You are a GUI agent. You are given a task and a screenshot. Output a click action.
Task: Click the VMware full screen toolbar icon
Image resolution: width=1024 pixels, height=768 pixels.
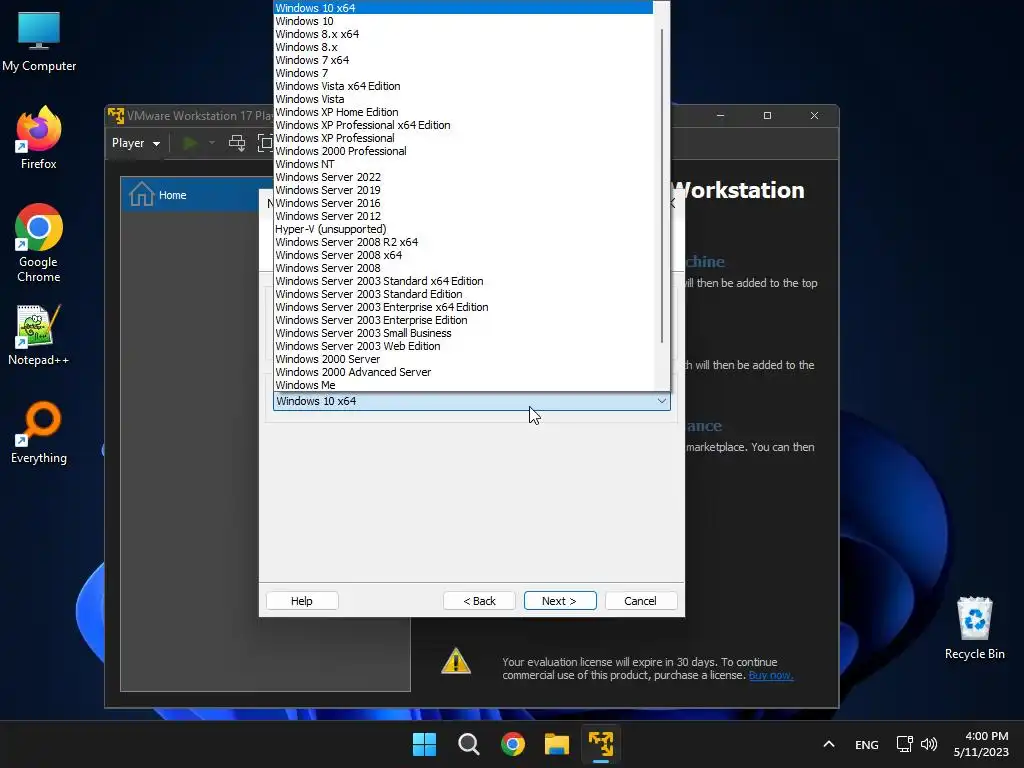point(264,143)
